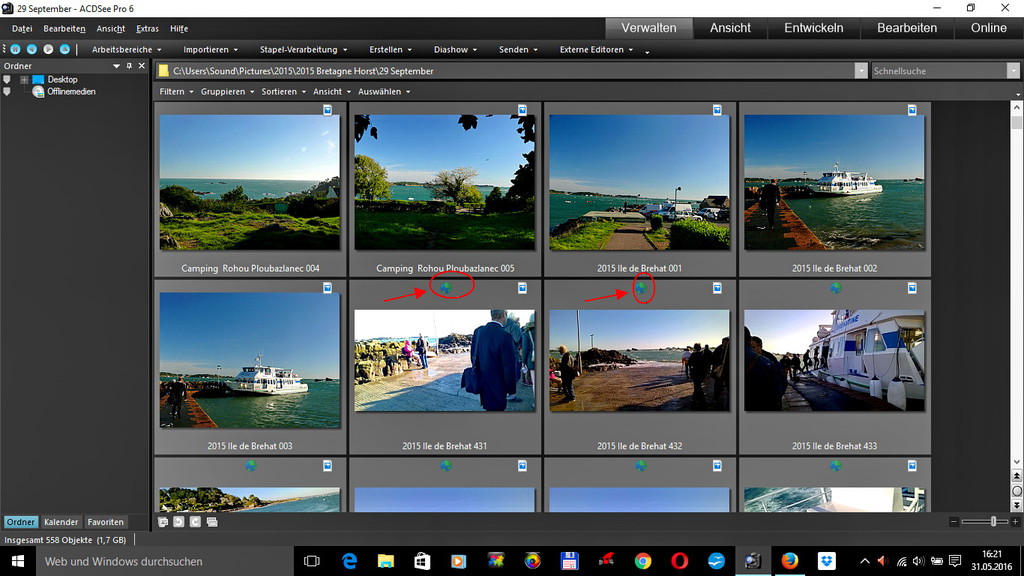This screenshot has height=576, width=1024.
Task: Toggle the easy-select marker beside Offlinemedien
Action: pos(7,92)
